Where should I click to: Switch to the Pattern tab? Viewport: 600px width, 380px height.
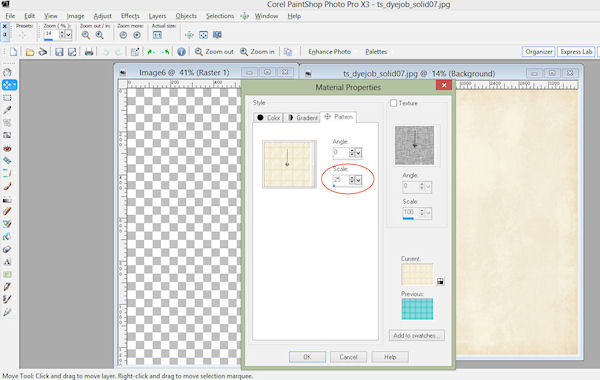(339, 117)
